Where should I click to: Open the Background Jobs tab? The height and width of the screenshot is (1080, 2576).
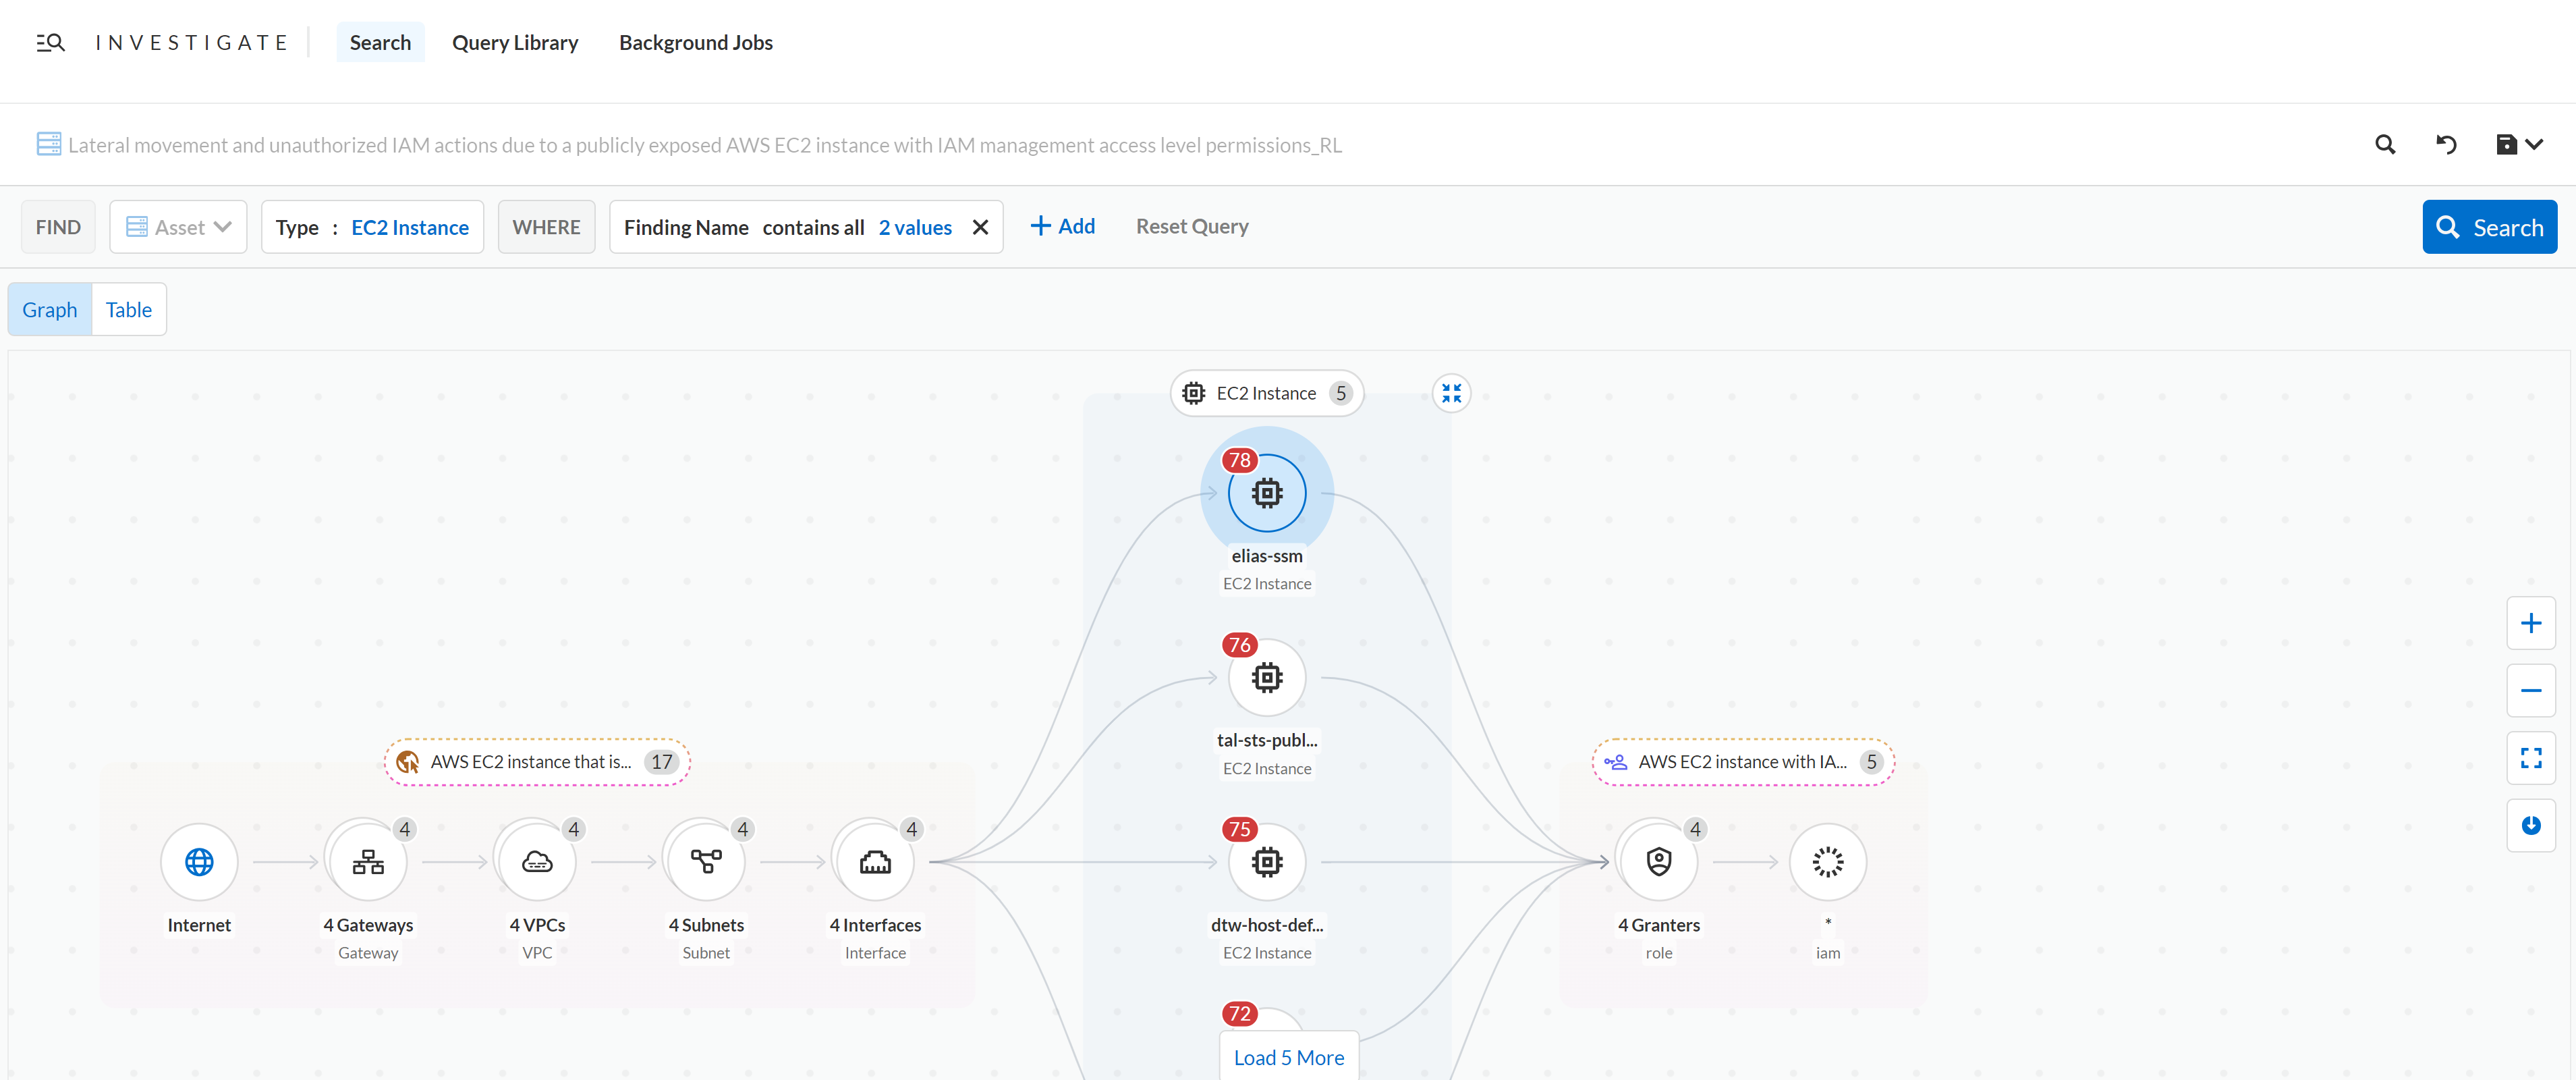[696, 42]
